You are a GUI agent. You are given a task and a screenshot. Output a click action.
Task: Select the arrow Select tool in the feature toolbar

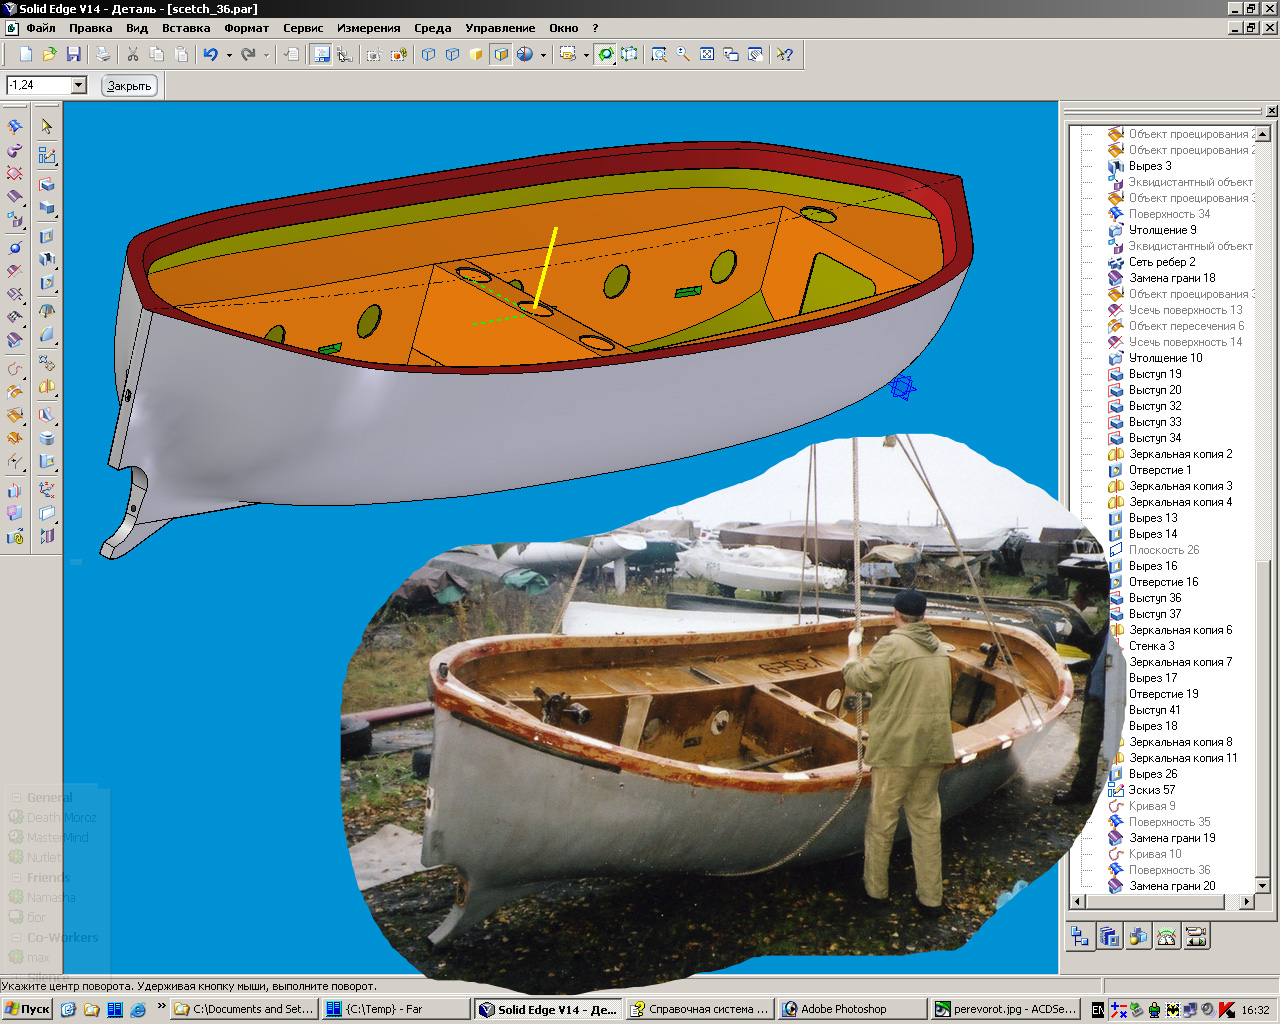tap(47, 127)
